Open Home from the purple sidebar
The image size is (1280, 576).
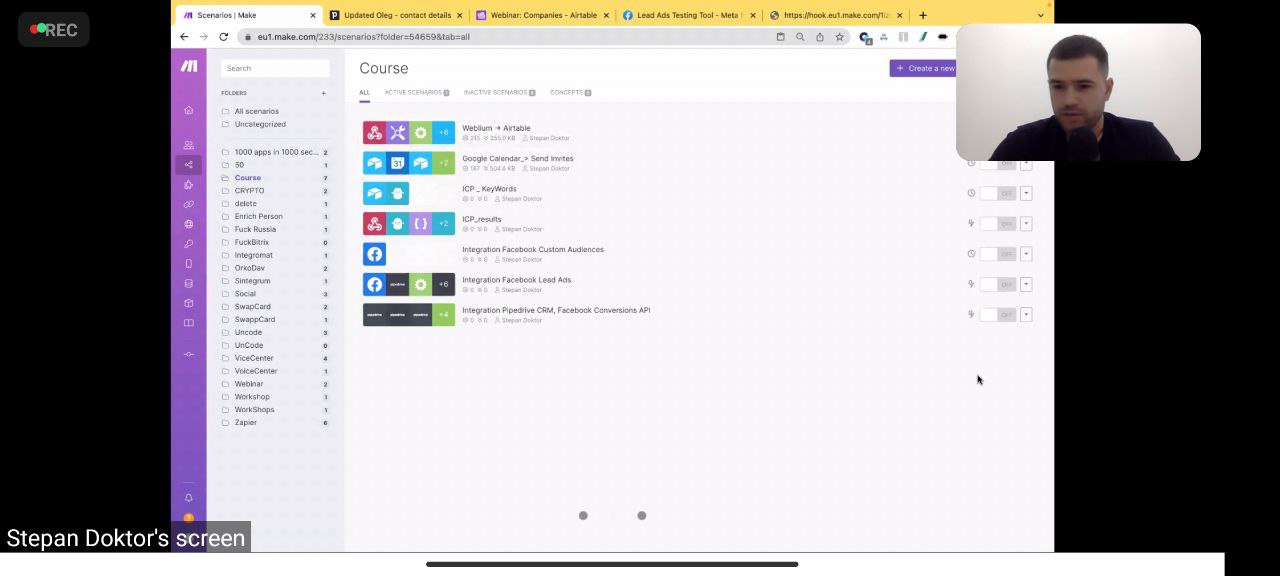188,110
